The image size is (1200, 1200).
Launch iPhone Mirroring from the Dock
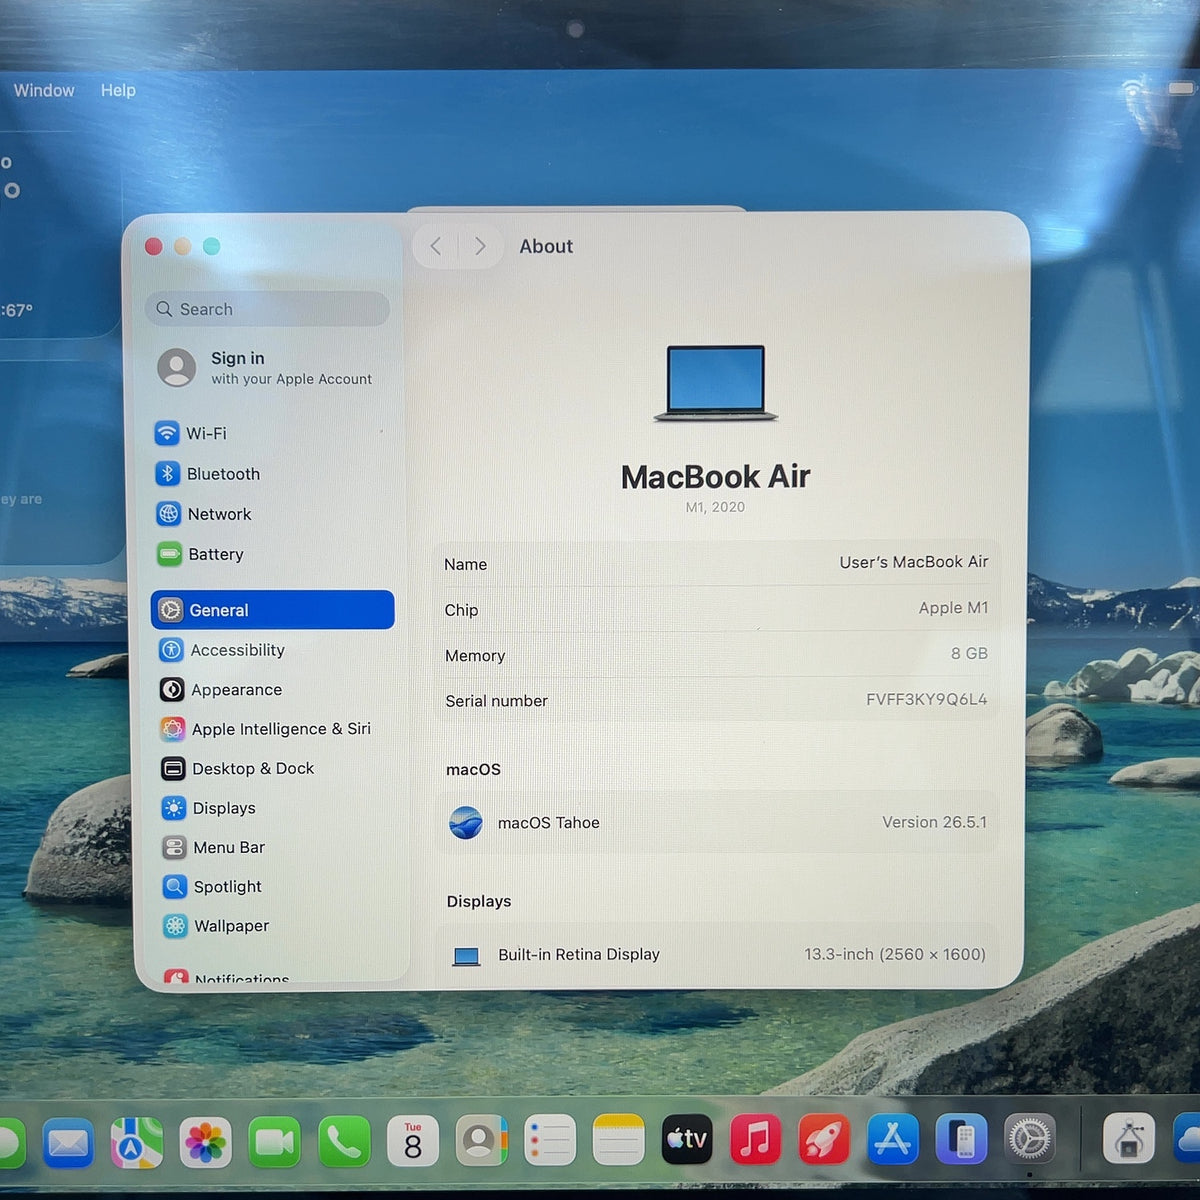pyautogui.click(x=961, y=1139)
